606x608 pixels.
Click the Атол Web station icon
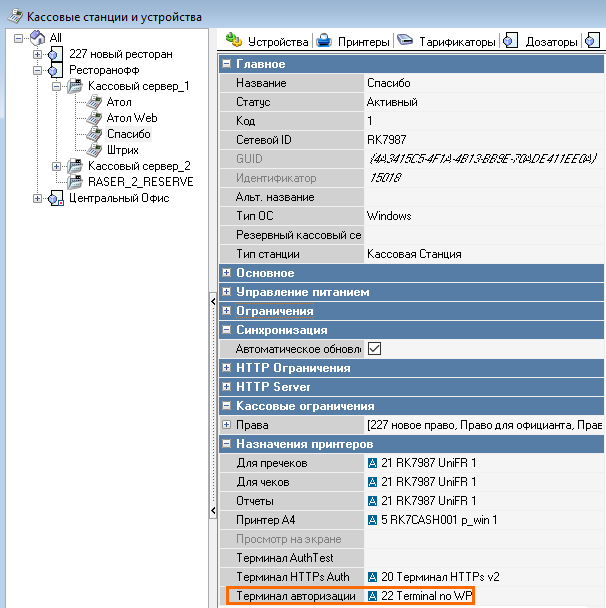[x=94, y=118]
